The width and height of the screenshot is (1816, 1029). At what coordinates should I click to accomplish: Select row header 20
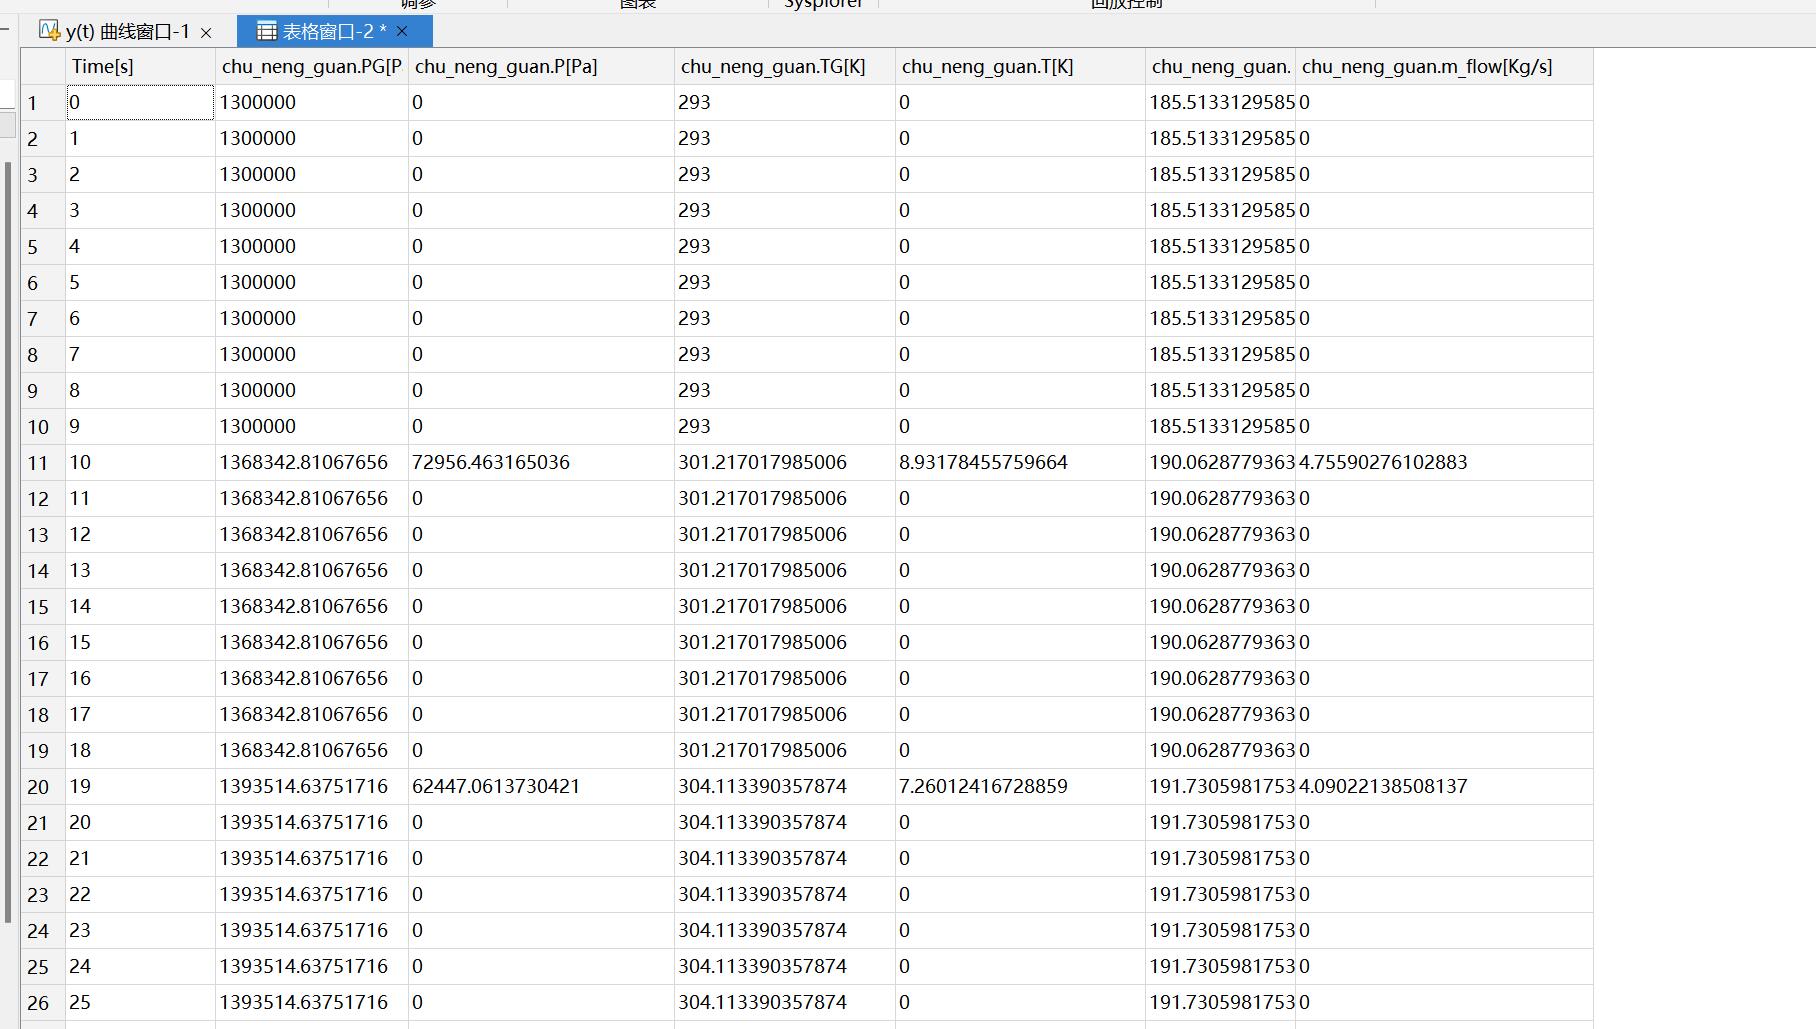click(x=43, y=786)
